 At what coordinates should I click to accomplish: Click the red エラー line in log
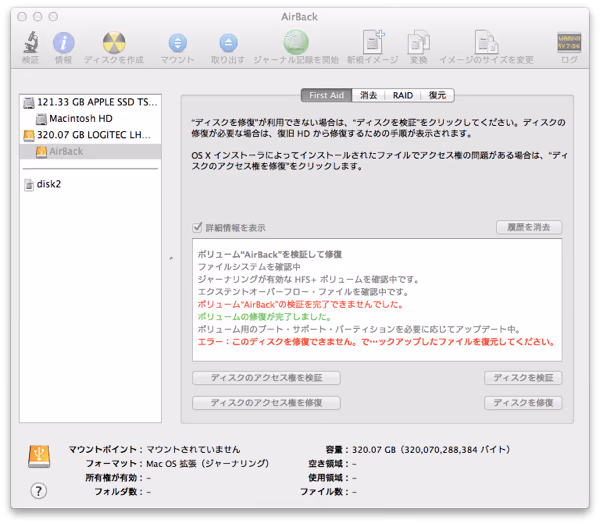376,342
